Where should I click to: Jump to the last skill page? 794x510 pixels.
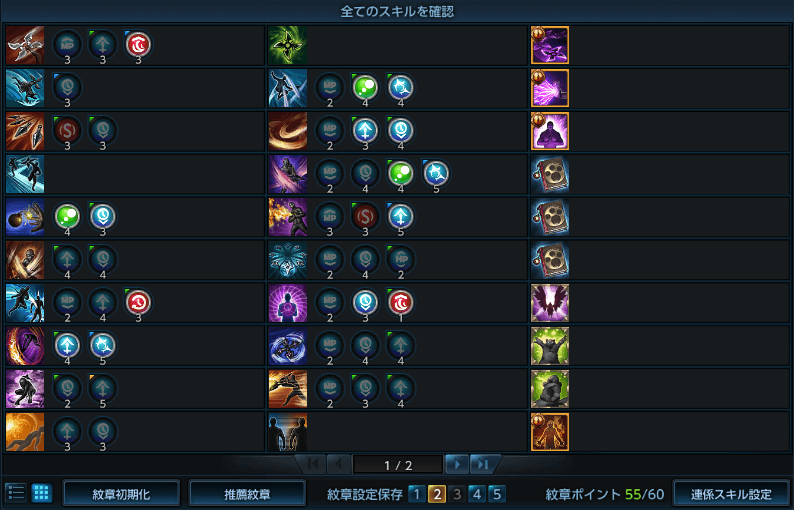pyautogui.click(x=483, y=464)
